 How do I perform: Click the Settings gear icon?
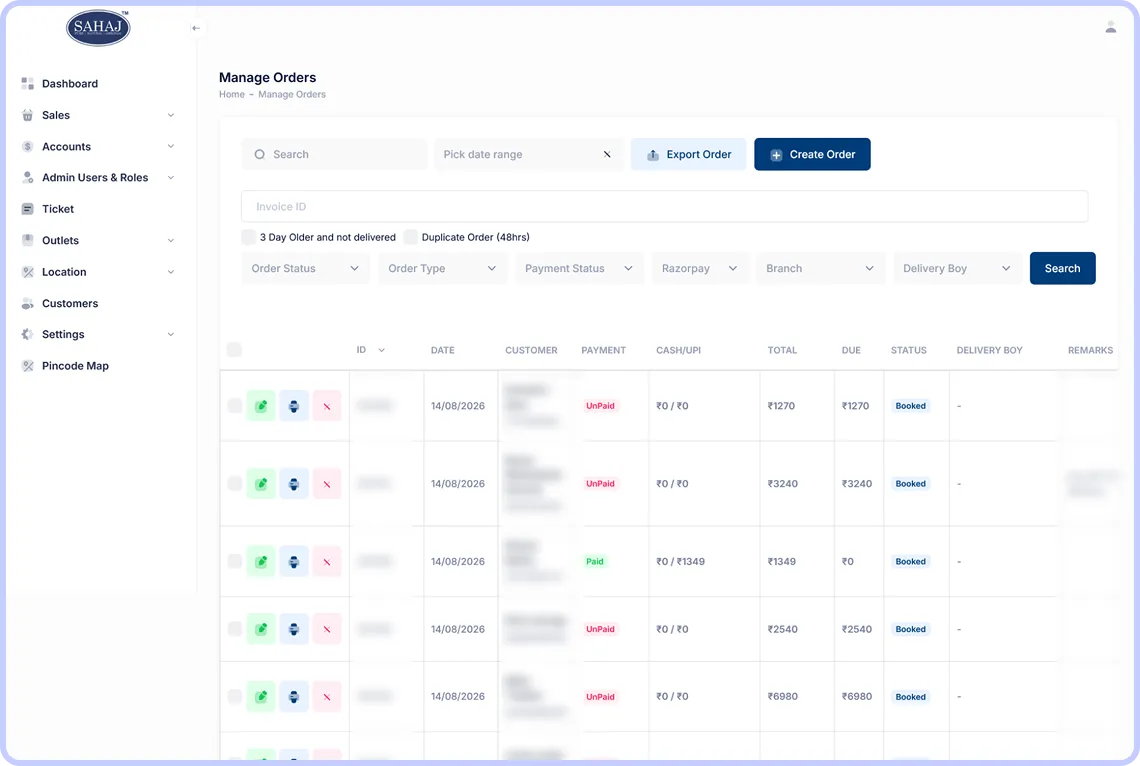[28, 334]
